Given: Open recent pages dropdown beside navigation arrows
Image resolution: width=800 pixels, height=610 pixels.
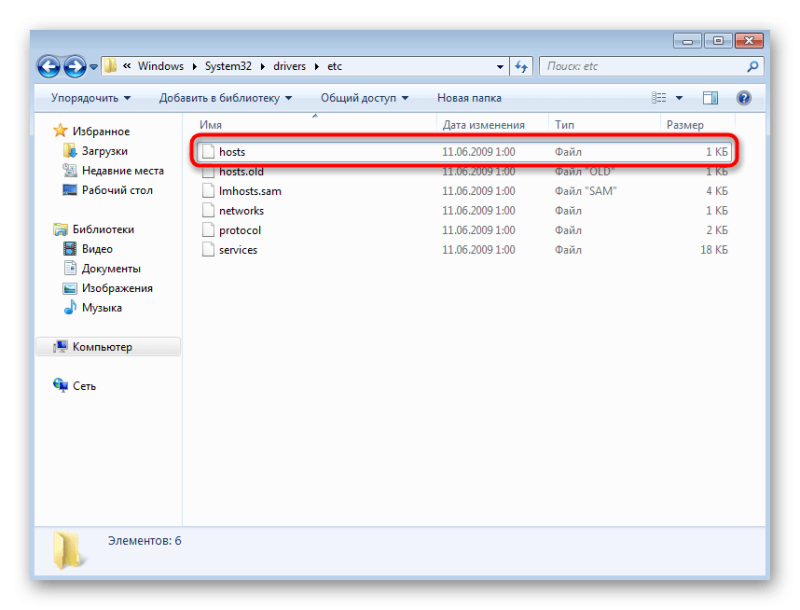Looking at the screenshot, I should [x=93, y=67].
